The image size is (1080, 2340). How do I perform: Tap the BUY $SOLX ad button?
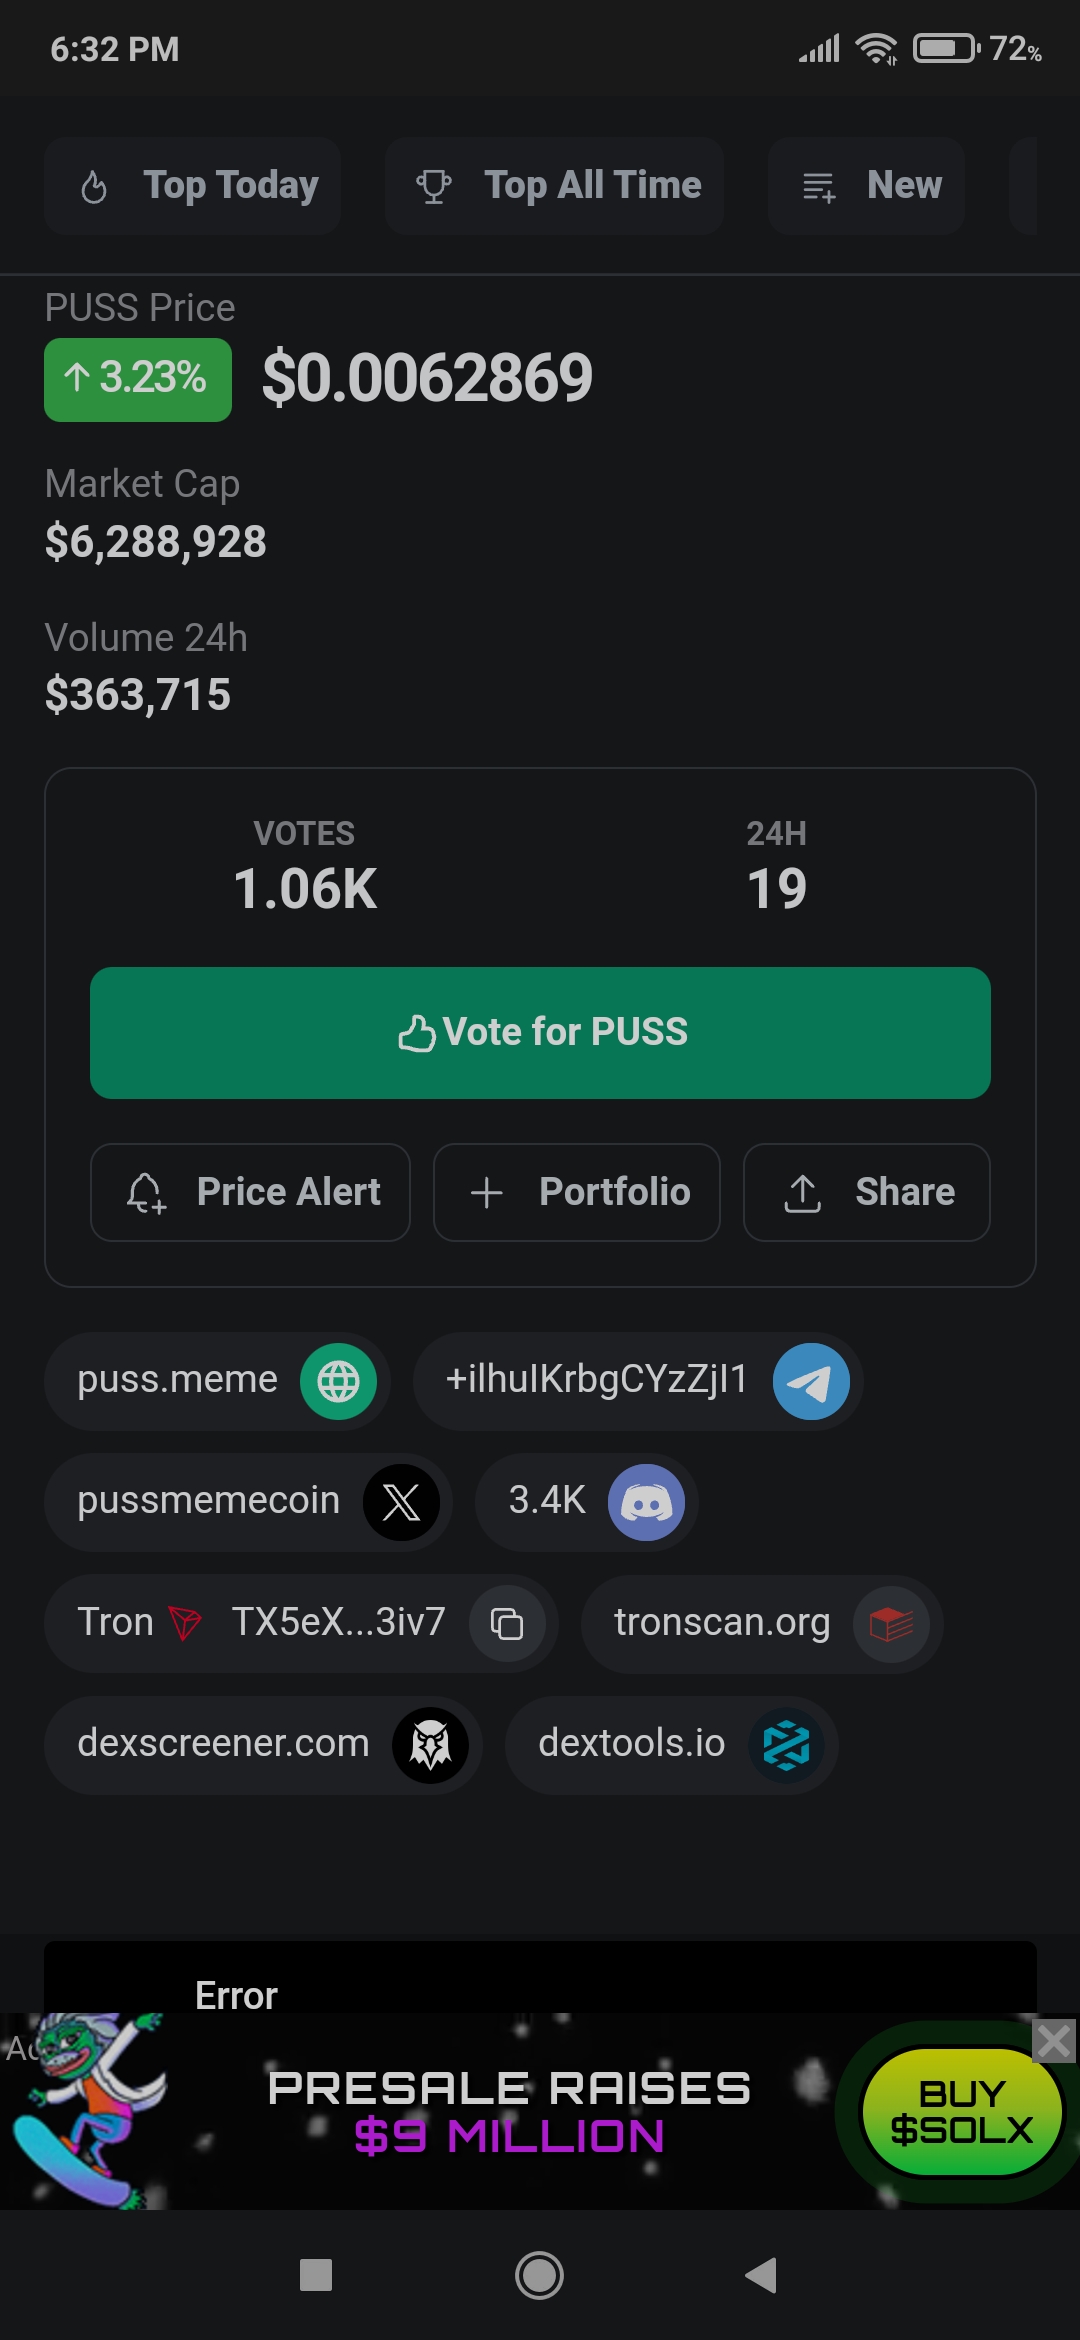pos(960,2112)
